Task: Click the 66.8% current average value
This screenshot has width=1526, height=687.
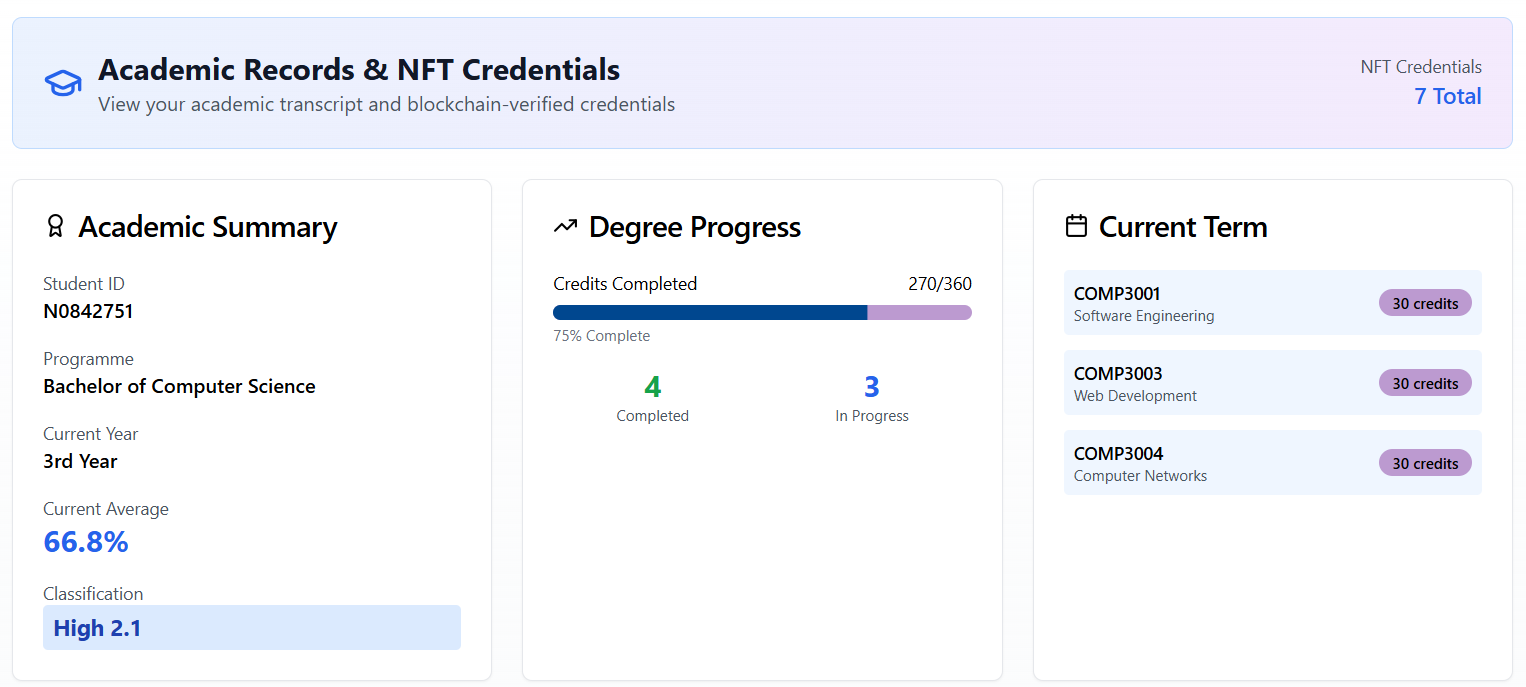Action: pyautogui.click(x=86, y=542)
